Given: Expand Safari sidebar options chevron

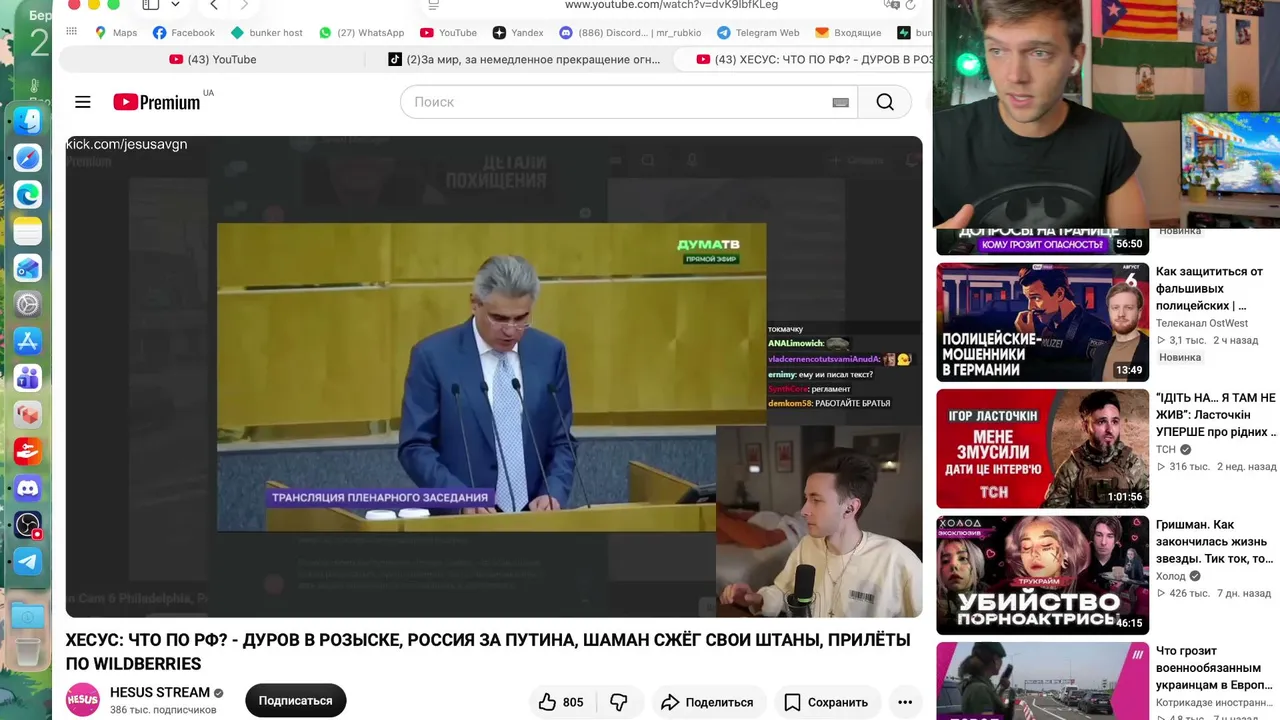Looking at the screenshot, I should pyautogui.click(x=176, y=5).
